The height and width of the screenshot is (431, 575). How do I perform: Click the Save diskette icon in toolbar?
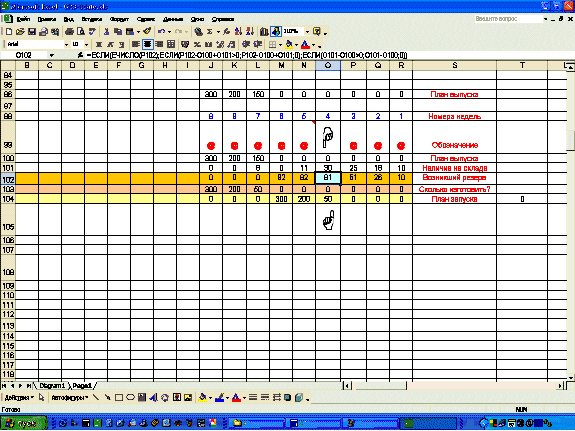tap(32, 32)
